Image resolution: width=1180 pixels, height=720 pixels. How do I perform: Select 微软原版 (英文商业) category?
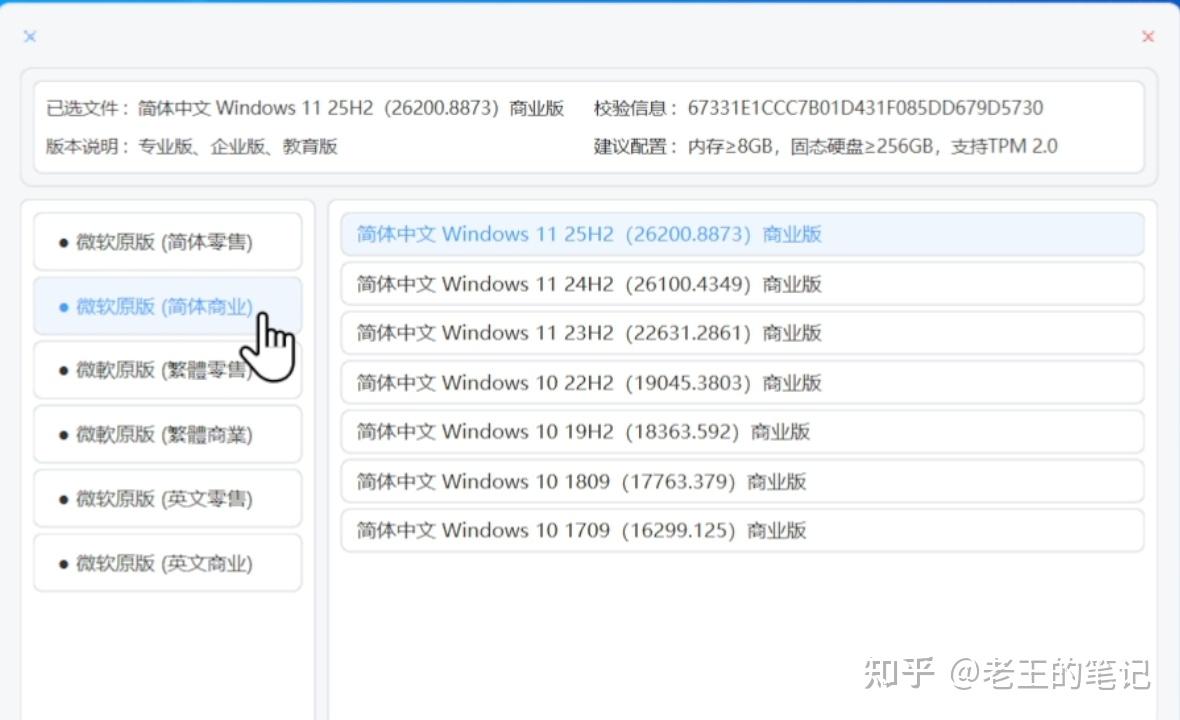[168, 564]
